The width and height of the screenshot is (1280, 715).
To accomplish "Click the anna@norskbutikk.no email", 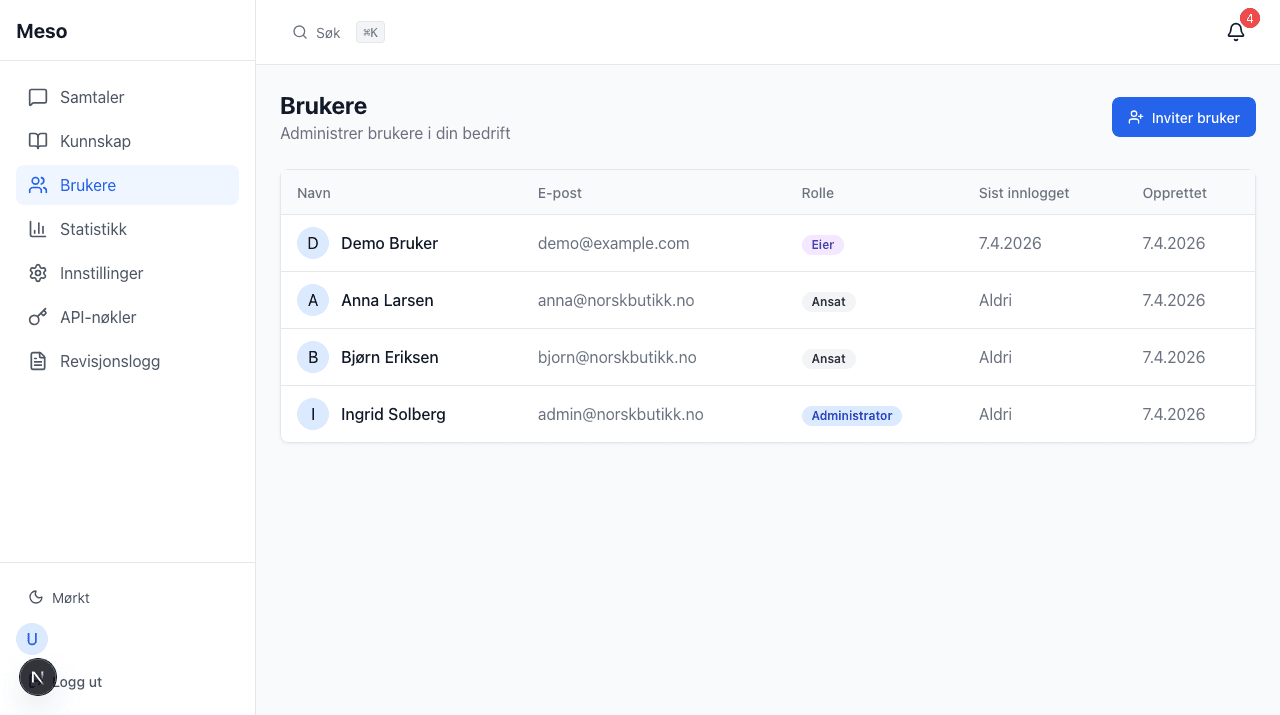I will (615, 300).
